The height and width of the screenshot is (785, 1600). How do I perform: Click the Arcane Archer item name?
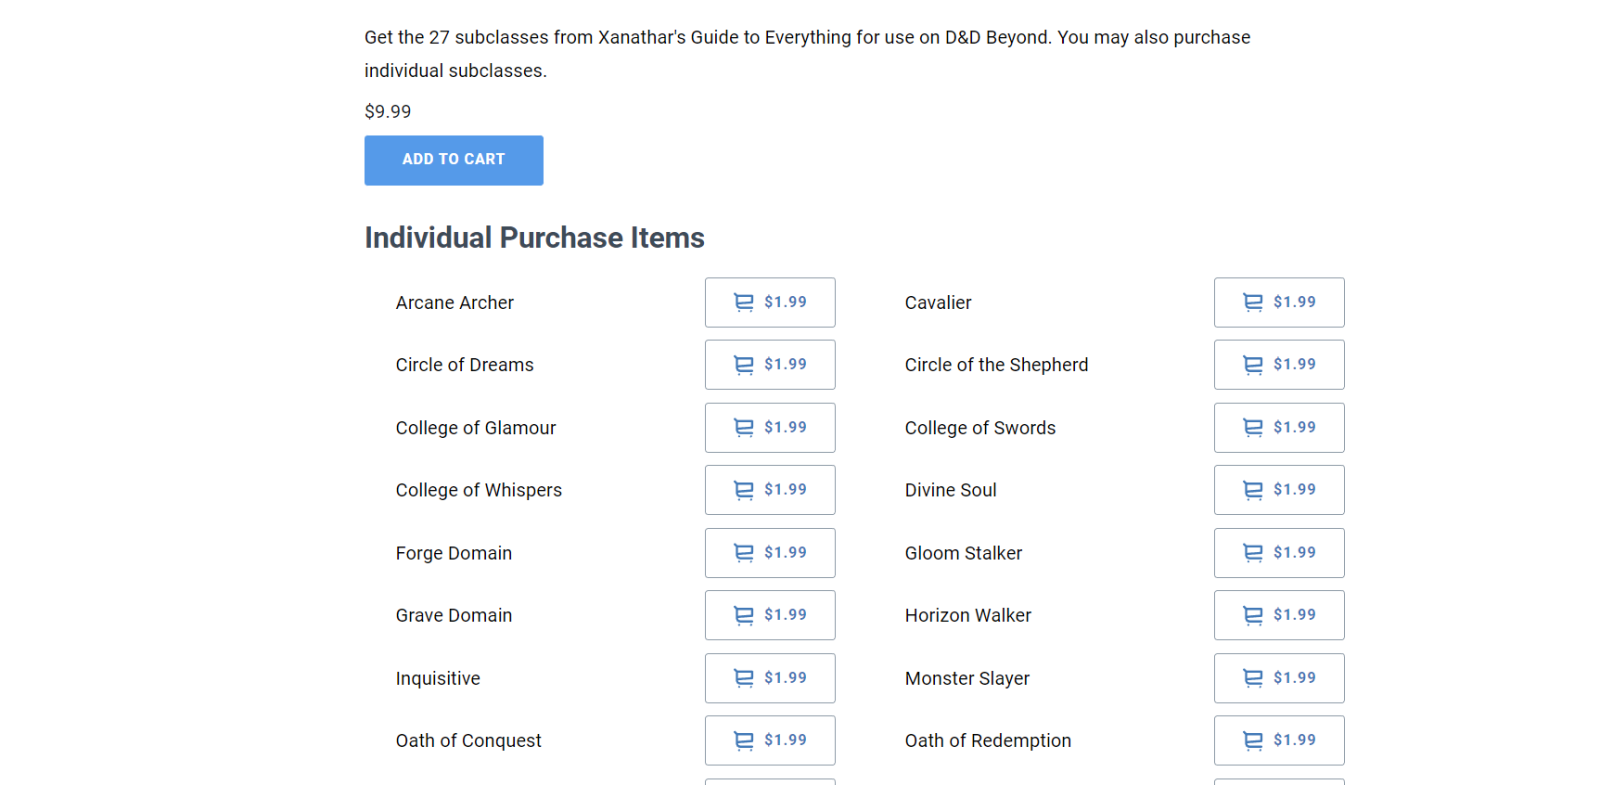pos(454,303)
